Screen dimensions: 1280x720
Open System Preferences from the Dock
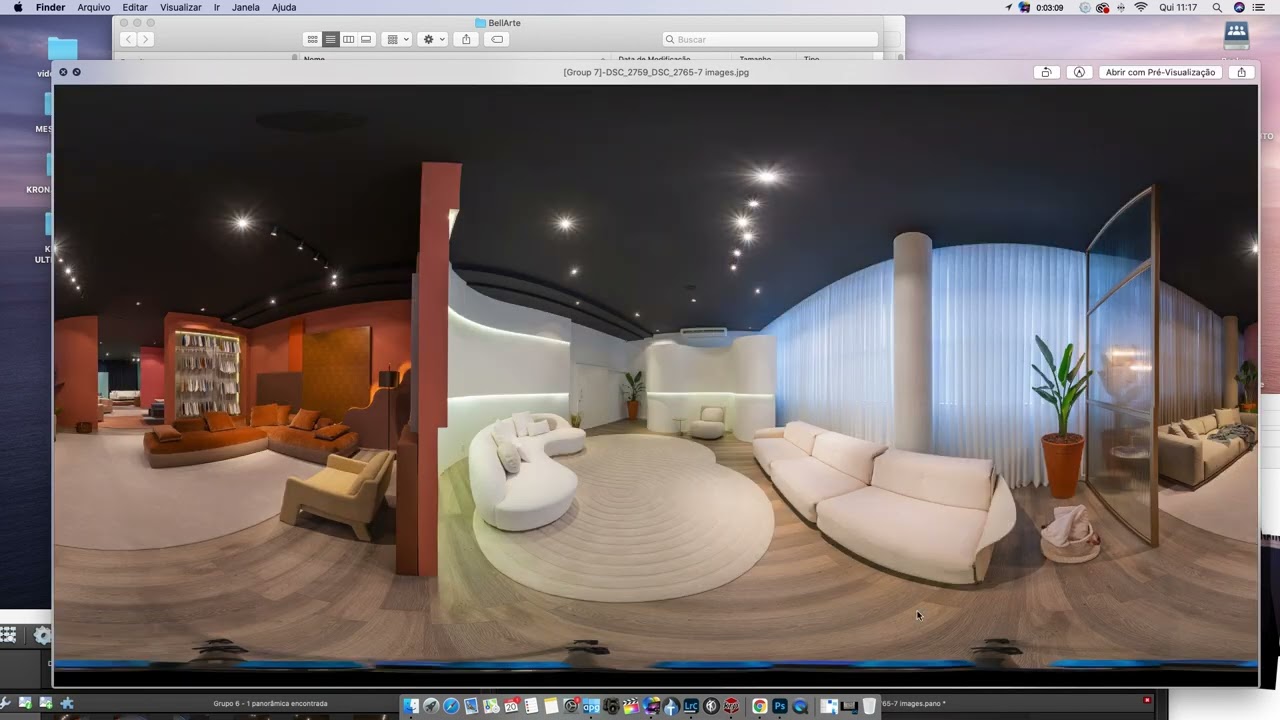571,706
